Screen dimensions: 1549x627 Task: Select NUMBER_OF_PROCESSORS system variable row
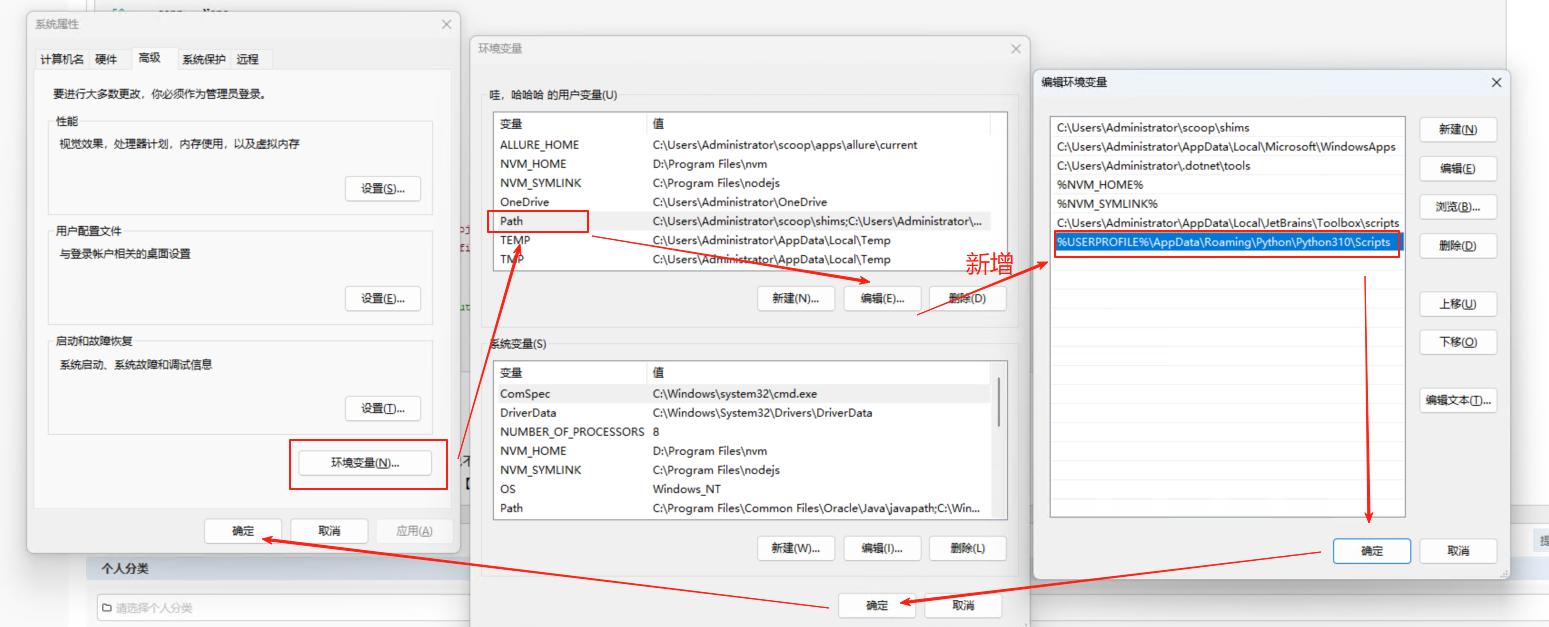[x=742, y=432]
